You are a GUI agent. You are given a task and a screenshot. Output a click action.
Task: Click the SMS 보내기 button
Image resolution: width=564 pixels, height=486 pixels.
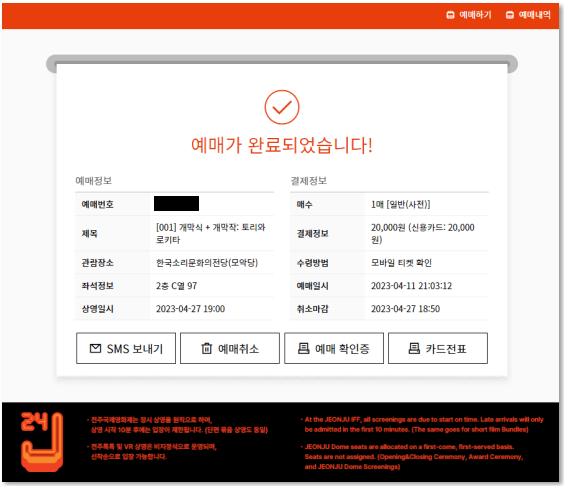point(126,348)
